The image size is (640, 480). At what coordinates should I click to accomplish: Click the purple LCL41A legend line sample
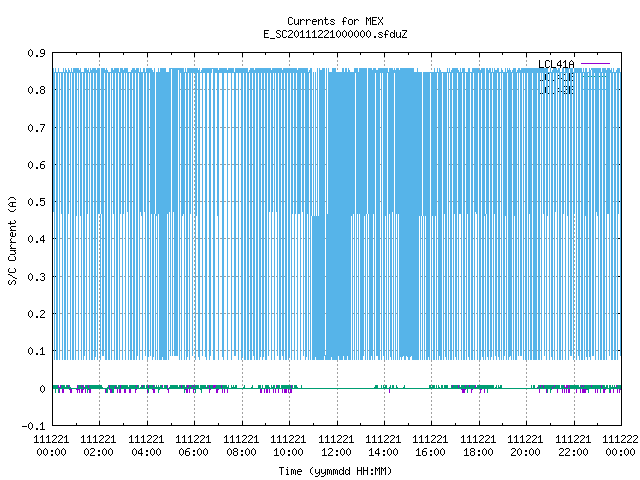point(595,64)
